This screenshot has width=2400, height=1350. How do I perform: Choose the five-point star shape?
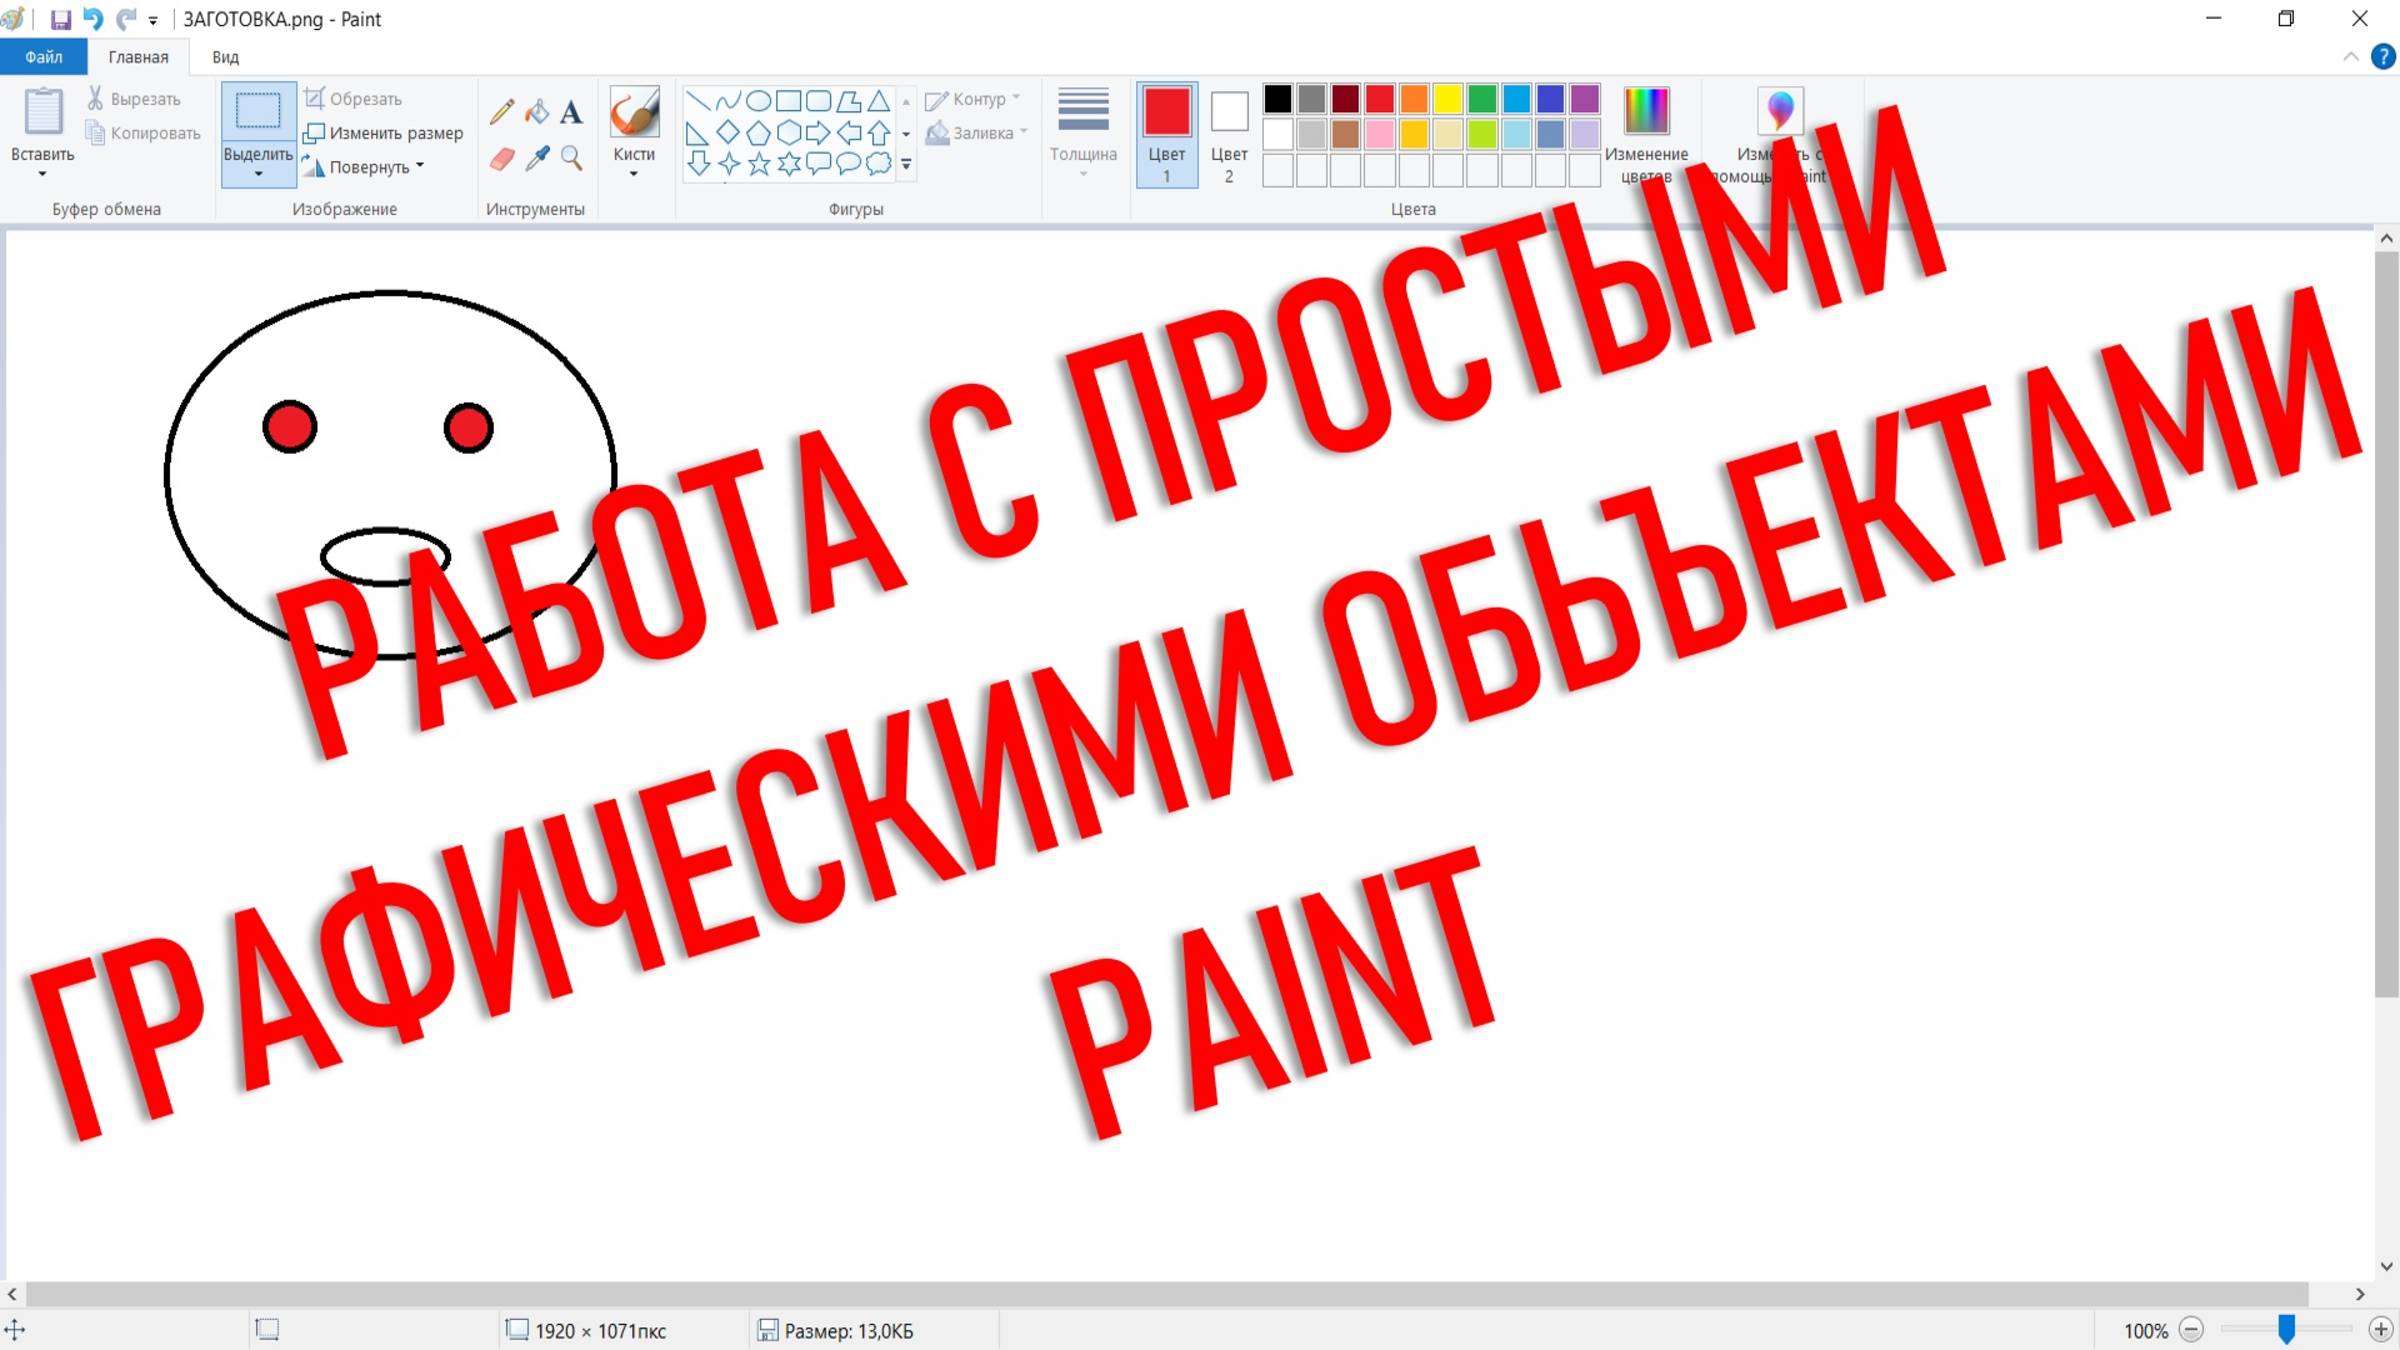[759, 164]
